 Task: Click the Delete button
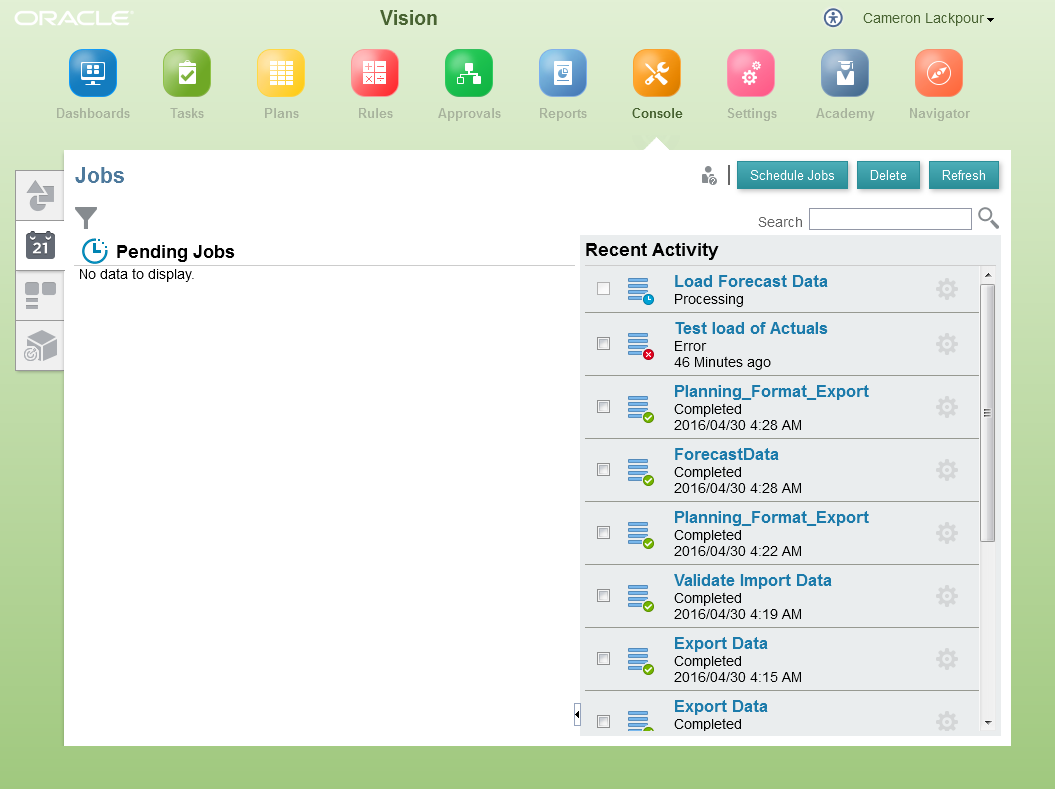pos(888,176)
